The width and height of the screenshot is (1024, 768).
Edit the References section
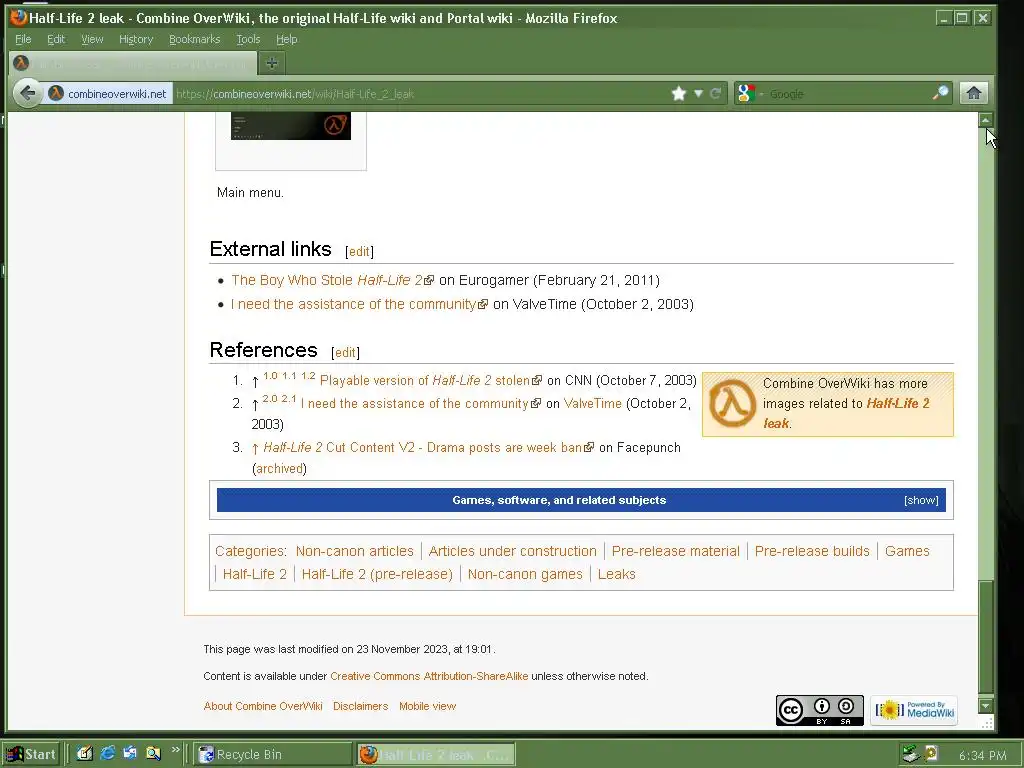point(345,353)
